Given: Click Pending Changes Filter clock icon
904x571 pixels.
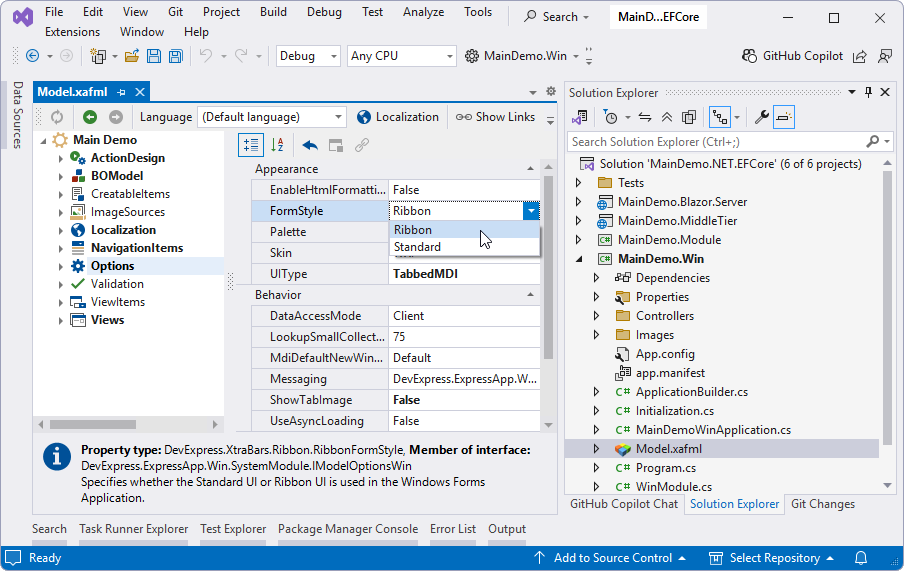Looking at the screenshot, I should click(610, 117).
